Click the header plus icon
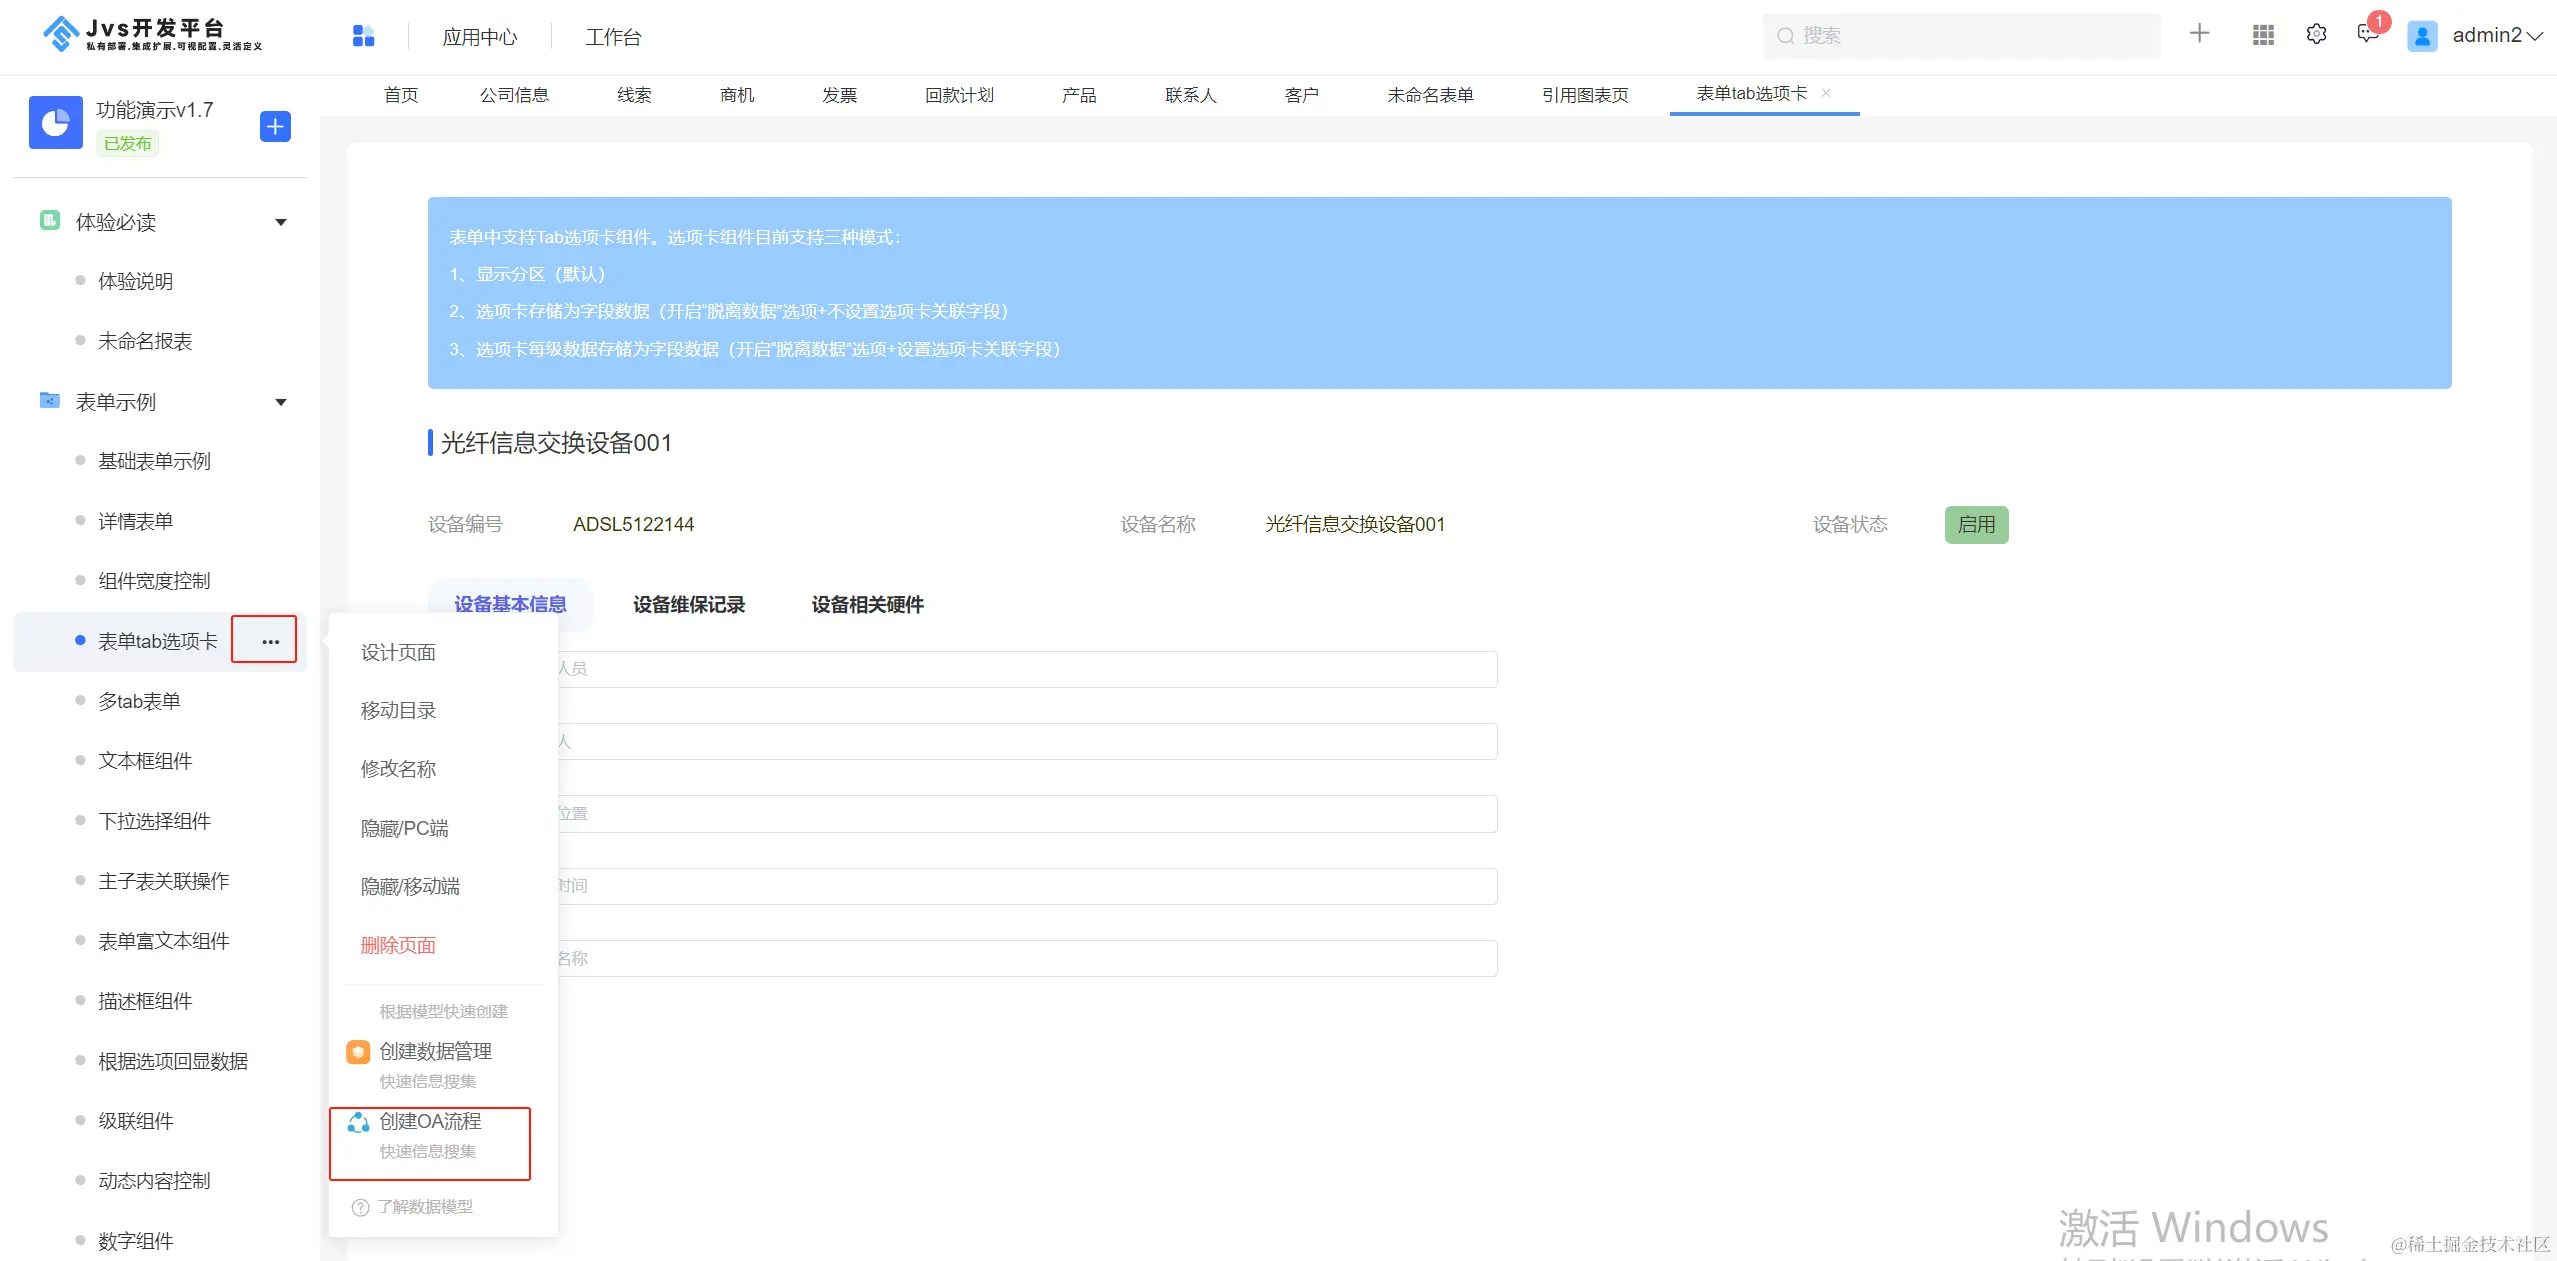The width and height of the screenshot is (2557, 1261). pyautogui.click(x=2199, y=34)
